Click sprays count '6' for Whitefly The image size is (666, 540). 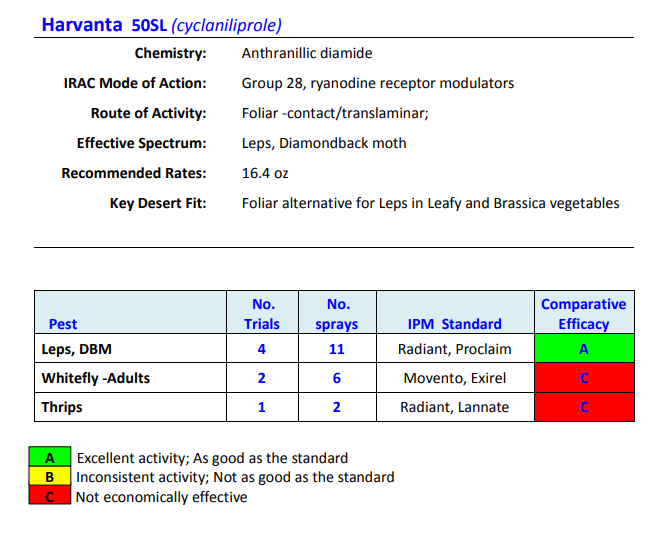click(337, 378)
